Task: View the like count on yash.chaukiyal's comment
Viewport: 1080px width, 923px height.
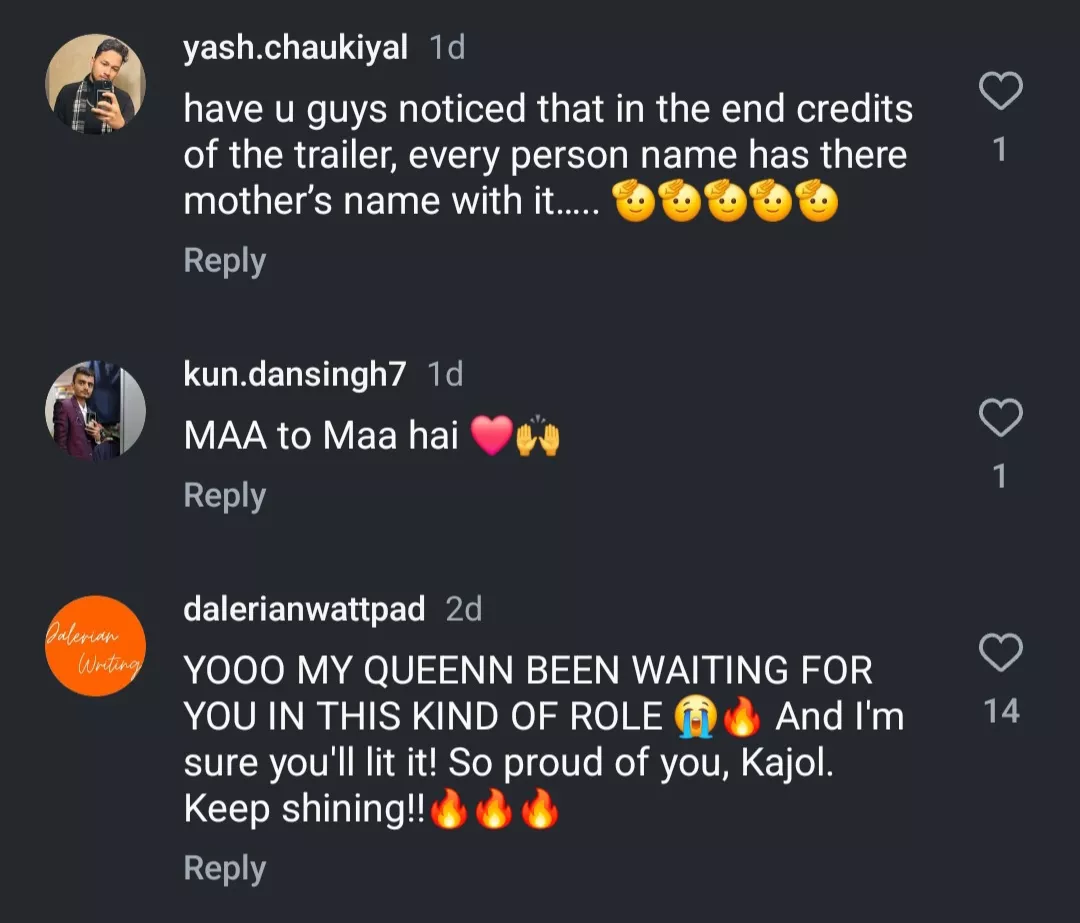Action: [999, 151]
